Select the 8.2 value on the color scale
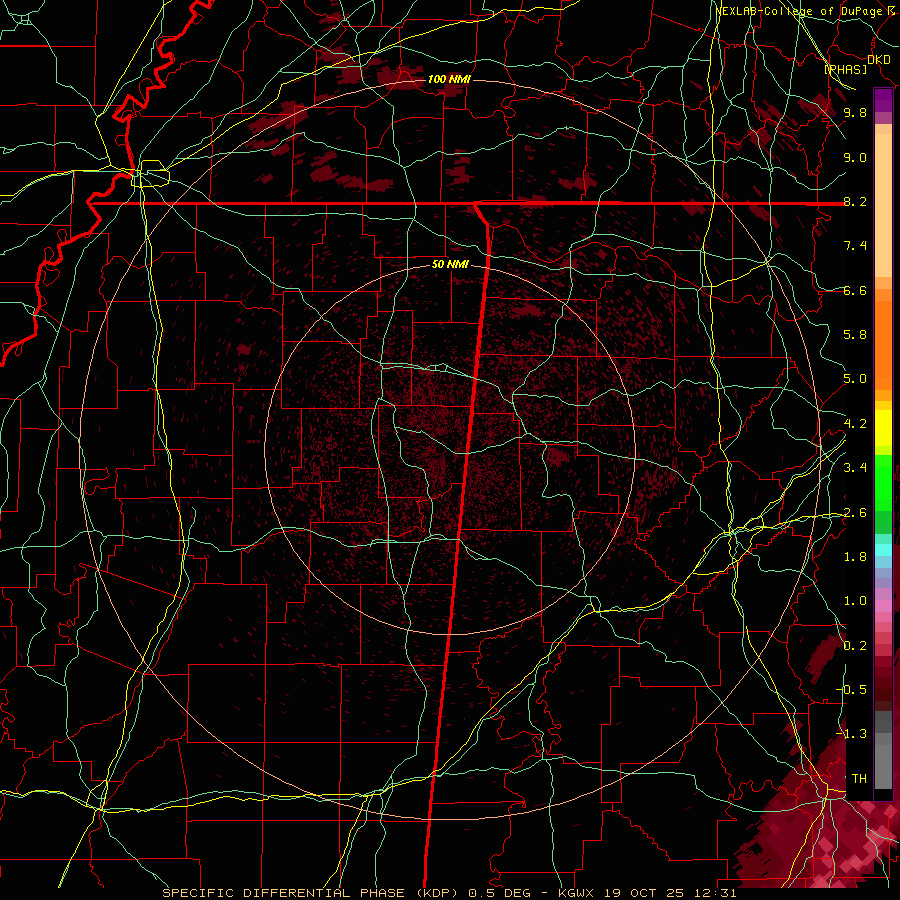This screenshot has height=900, width=900. (855, 201)
